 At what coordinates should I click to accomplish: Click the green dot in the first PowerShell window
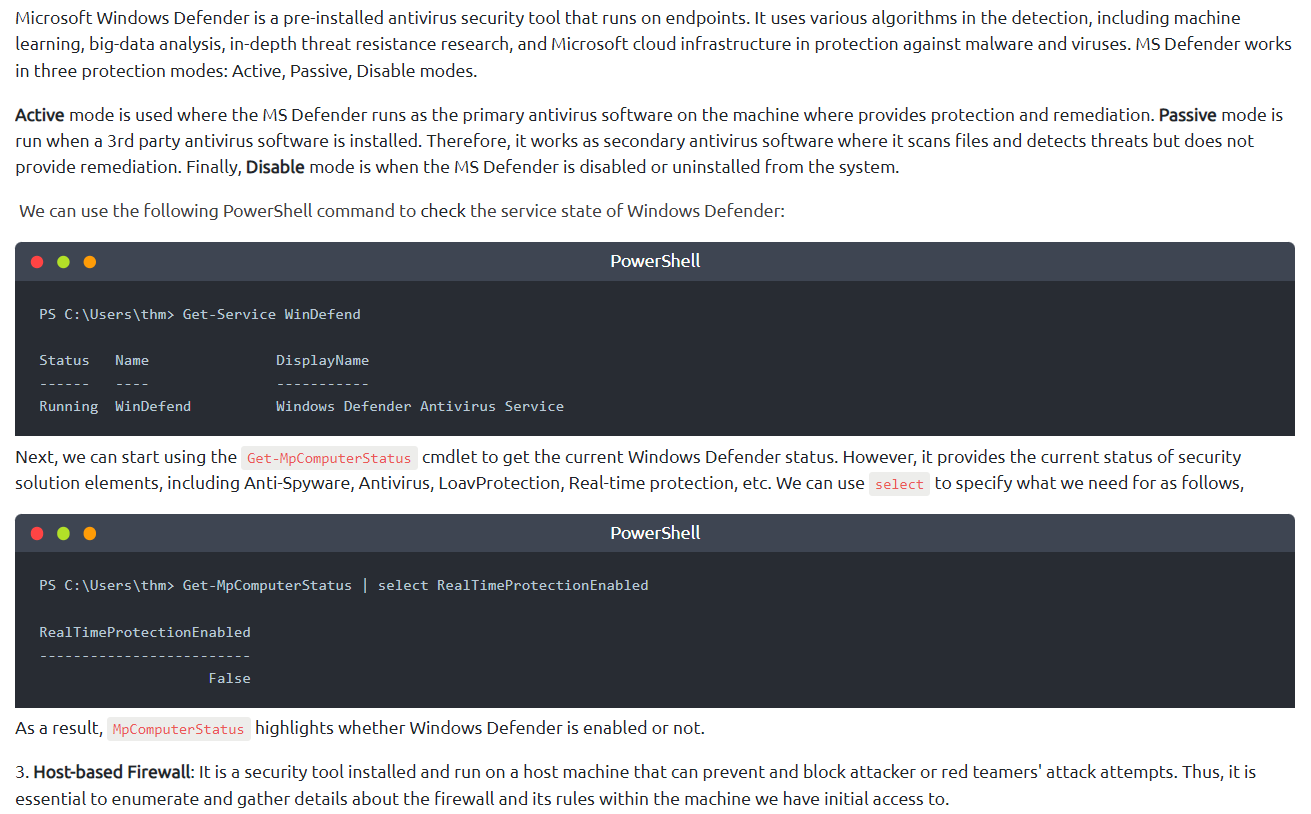coord(63,262)
